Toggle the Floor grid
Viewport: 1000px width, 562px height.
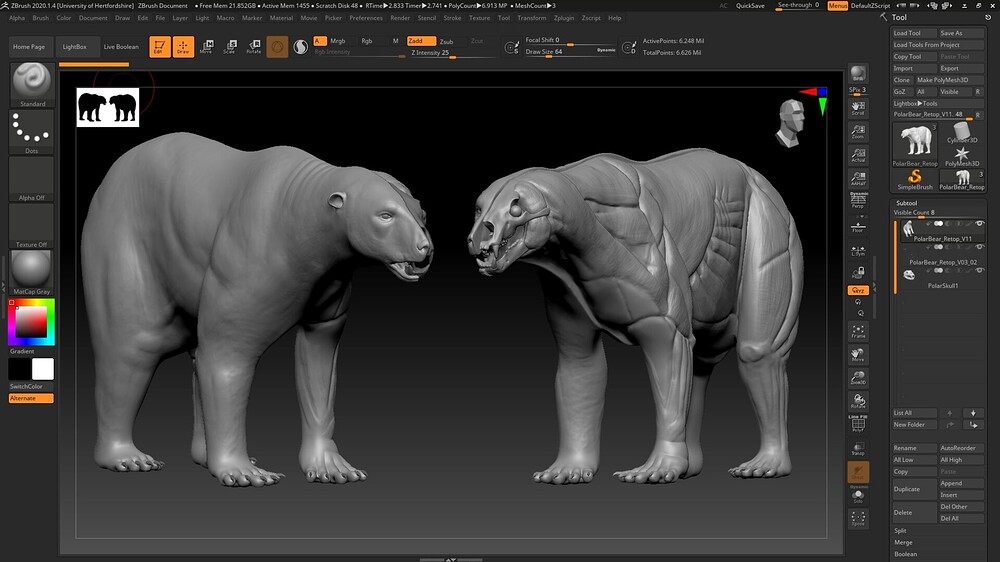[x=858, y=227]
